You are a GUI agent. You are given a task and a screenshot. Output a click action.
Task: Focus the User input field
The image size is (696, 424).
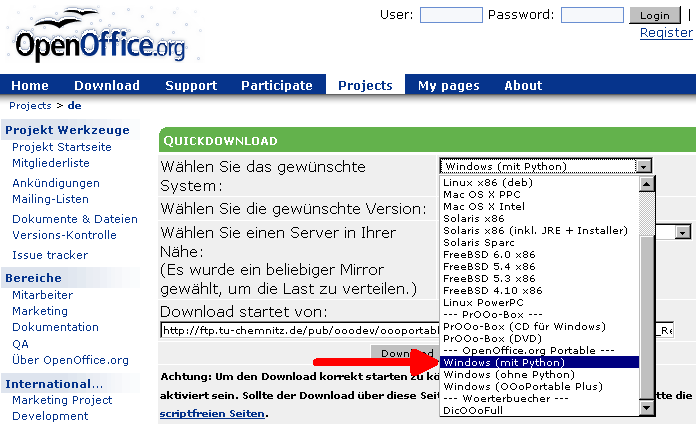coord(451,15)
